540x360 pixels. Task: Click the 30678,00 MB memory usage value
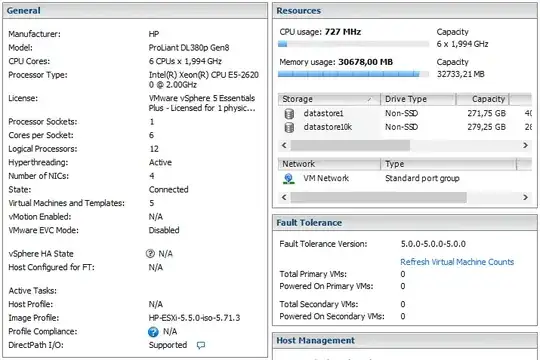click(x=365, y=62)
